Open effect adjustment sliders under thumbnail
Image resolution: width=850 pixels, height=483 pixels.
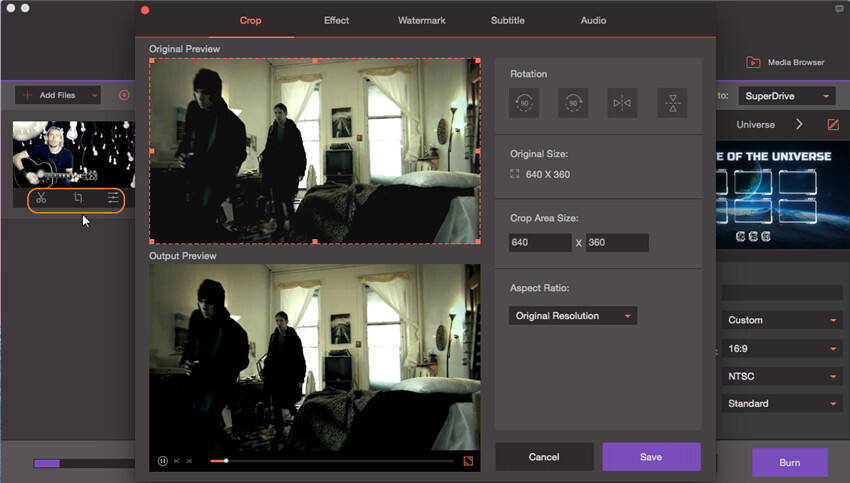[x=113, y=198]
